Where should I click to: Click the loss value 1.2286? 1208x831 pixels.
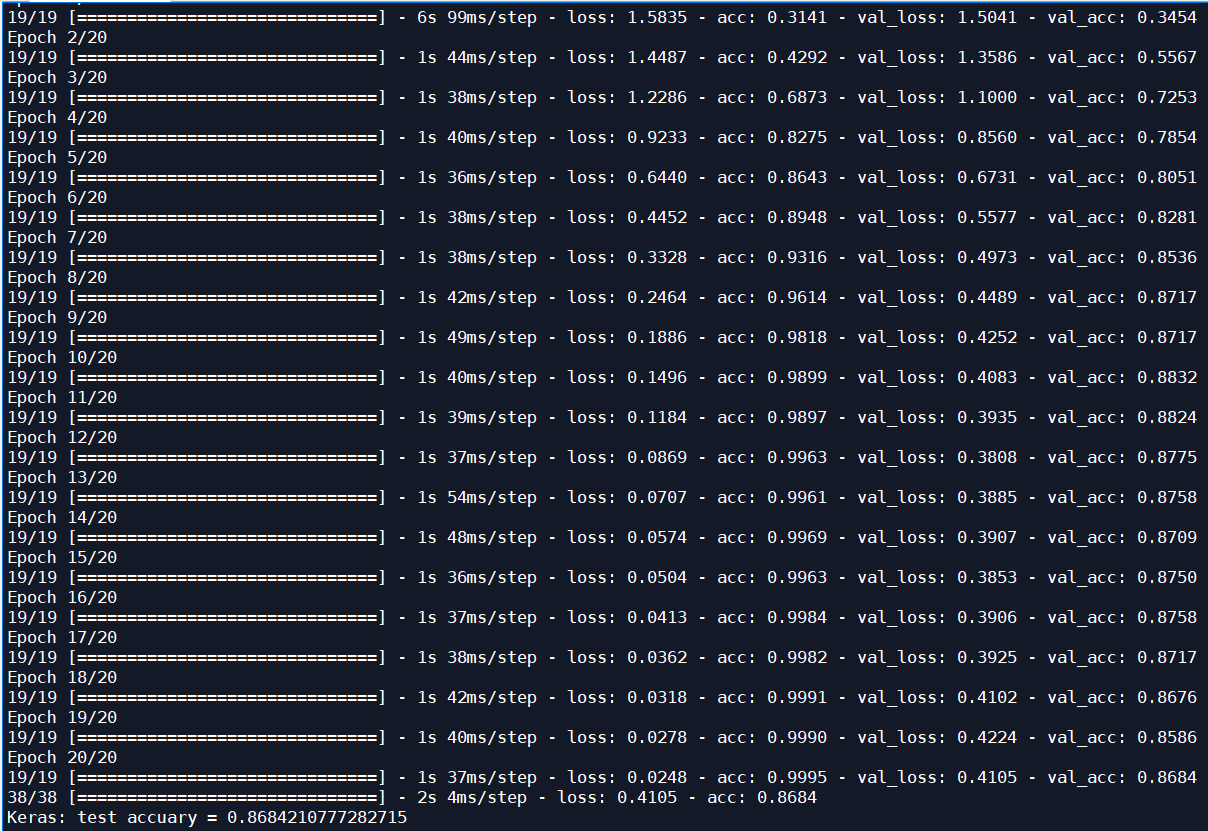(x=657, y=97)
